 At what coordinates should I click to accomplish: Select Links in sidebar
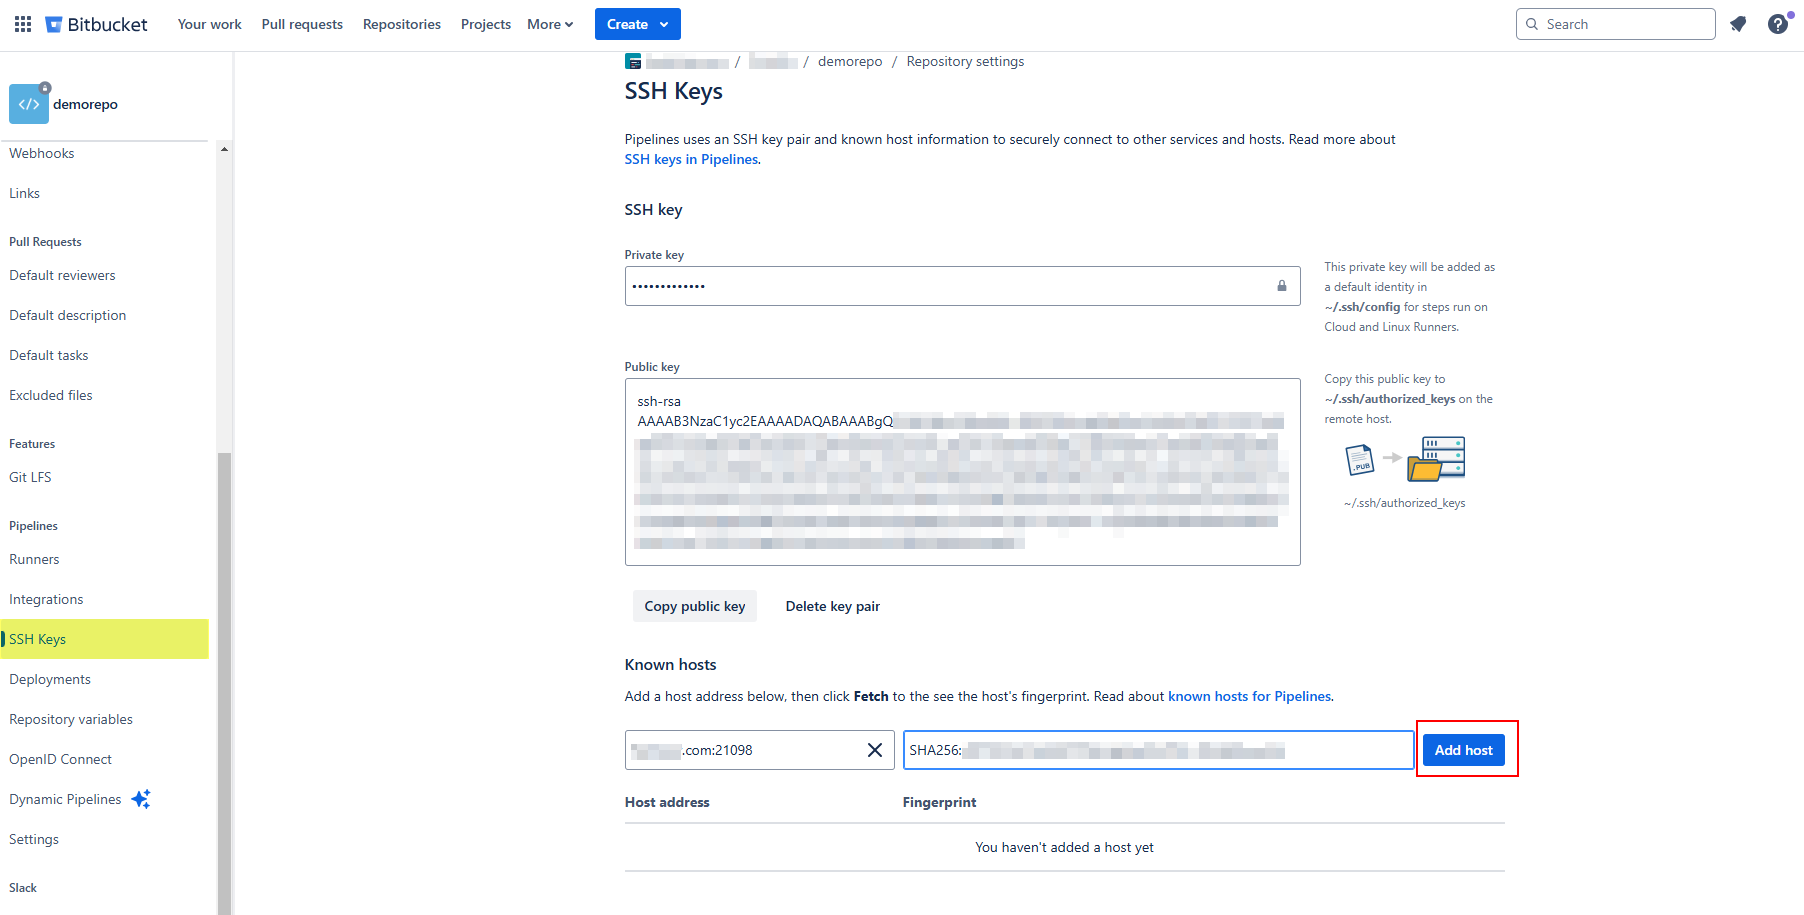(x=25, y=193)
